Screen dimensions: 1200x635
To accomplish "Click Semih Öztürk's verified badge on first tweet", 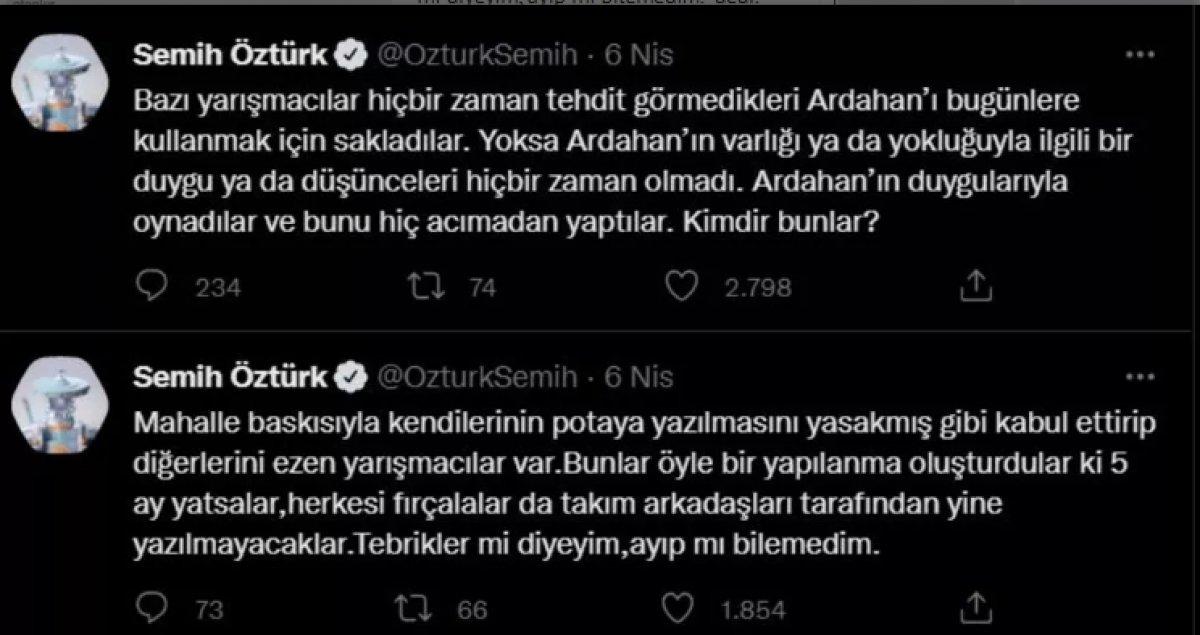I will coord(348,56).
